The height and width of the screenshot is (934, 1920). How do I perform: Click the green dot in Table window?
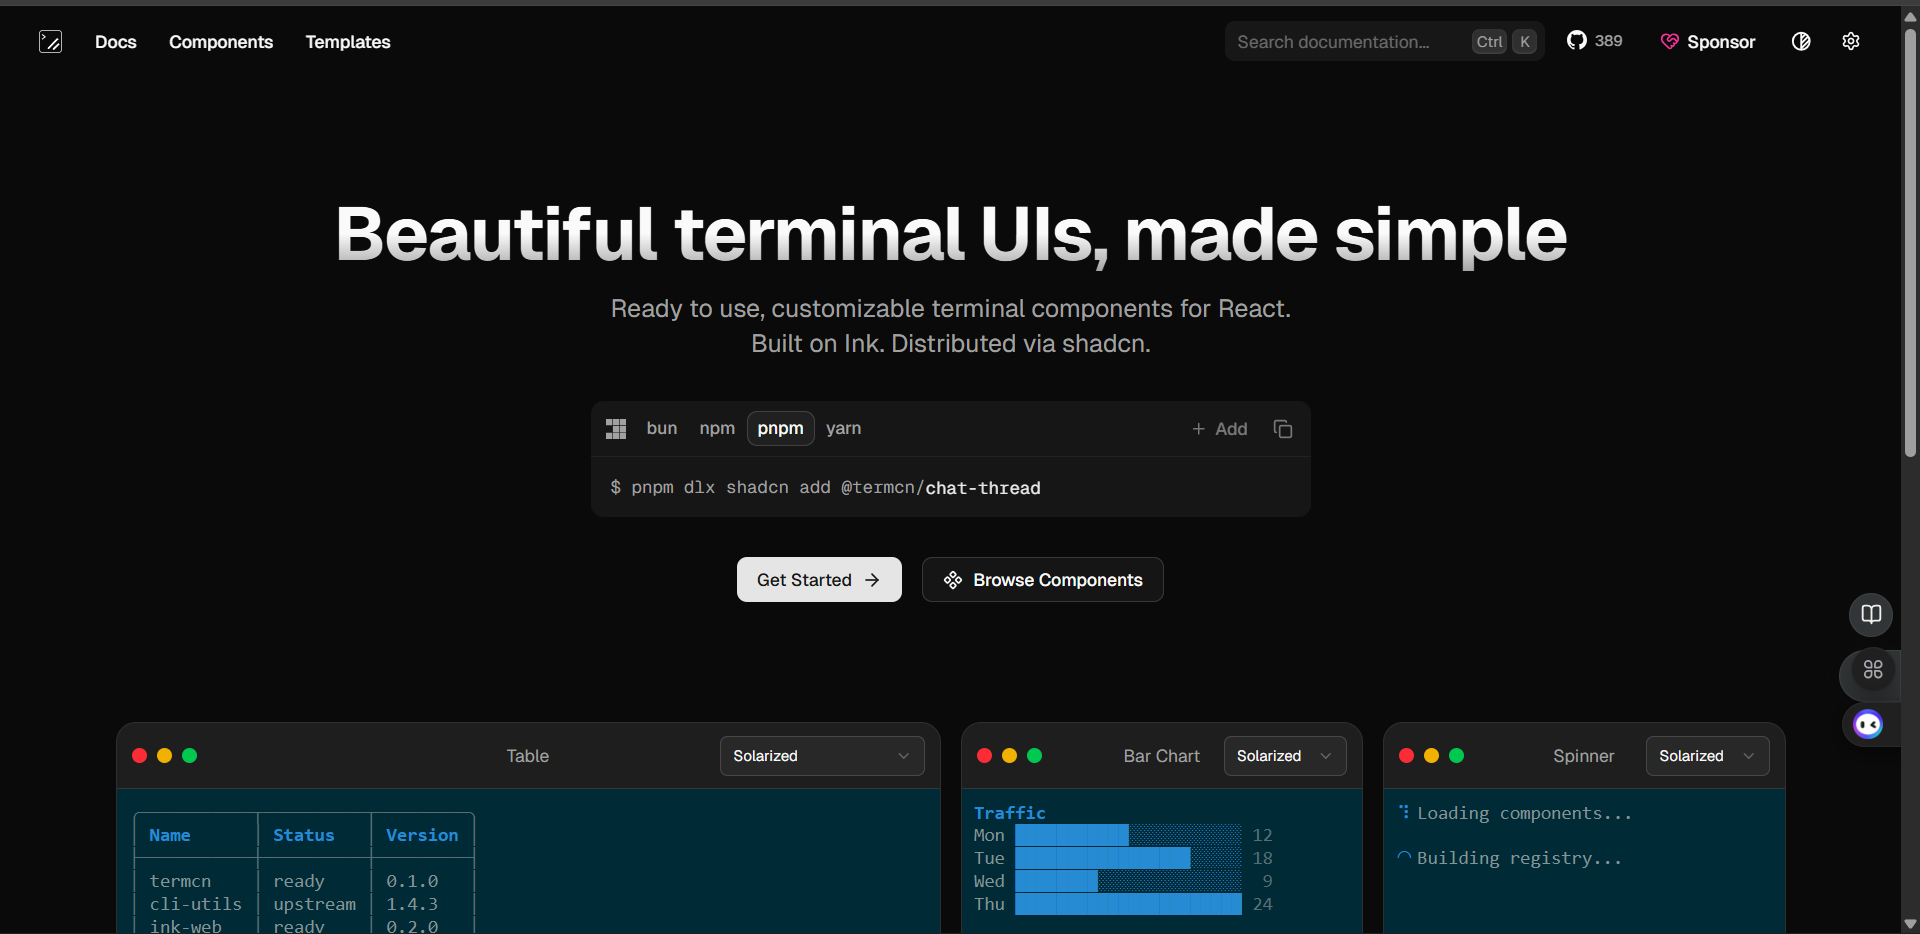(x=189, y=756)
